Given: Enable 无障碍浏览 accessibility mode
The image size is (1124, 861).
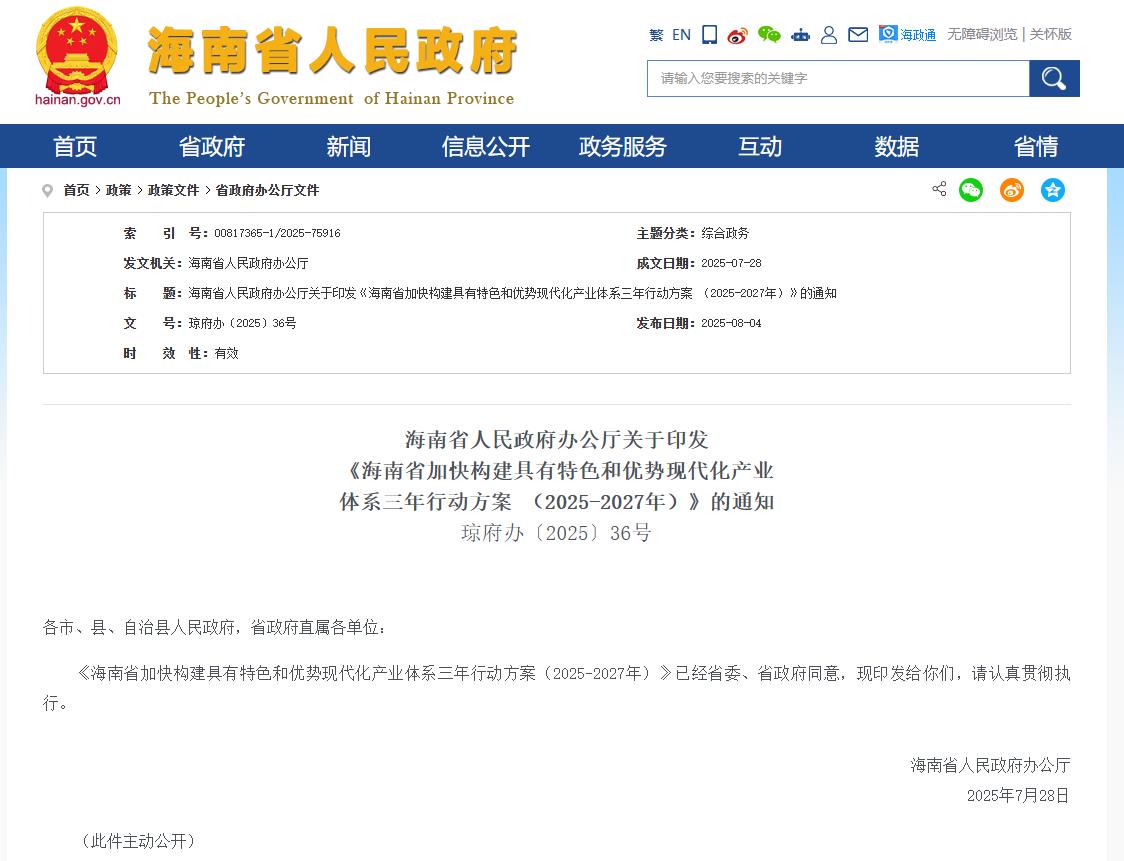Looking at the screenshot, I should [982, 34].
